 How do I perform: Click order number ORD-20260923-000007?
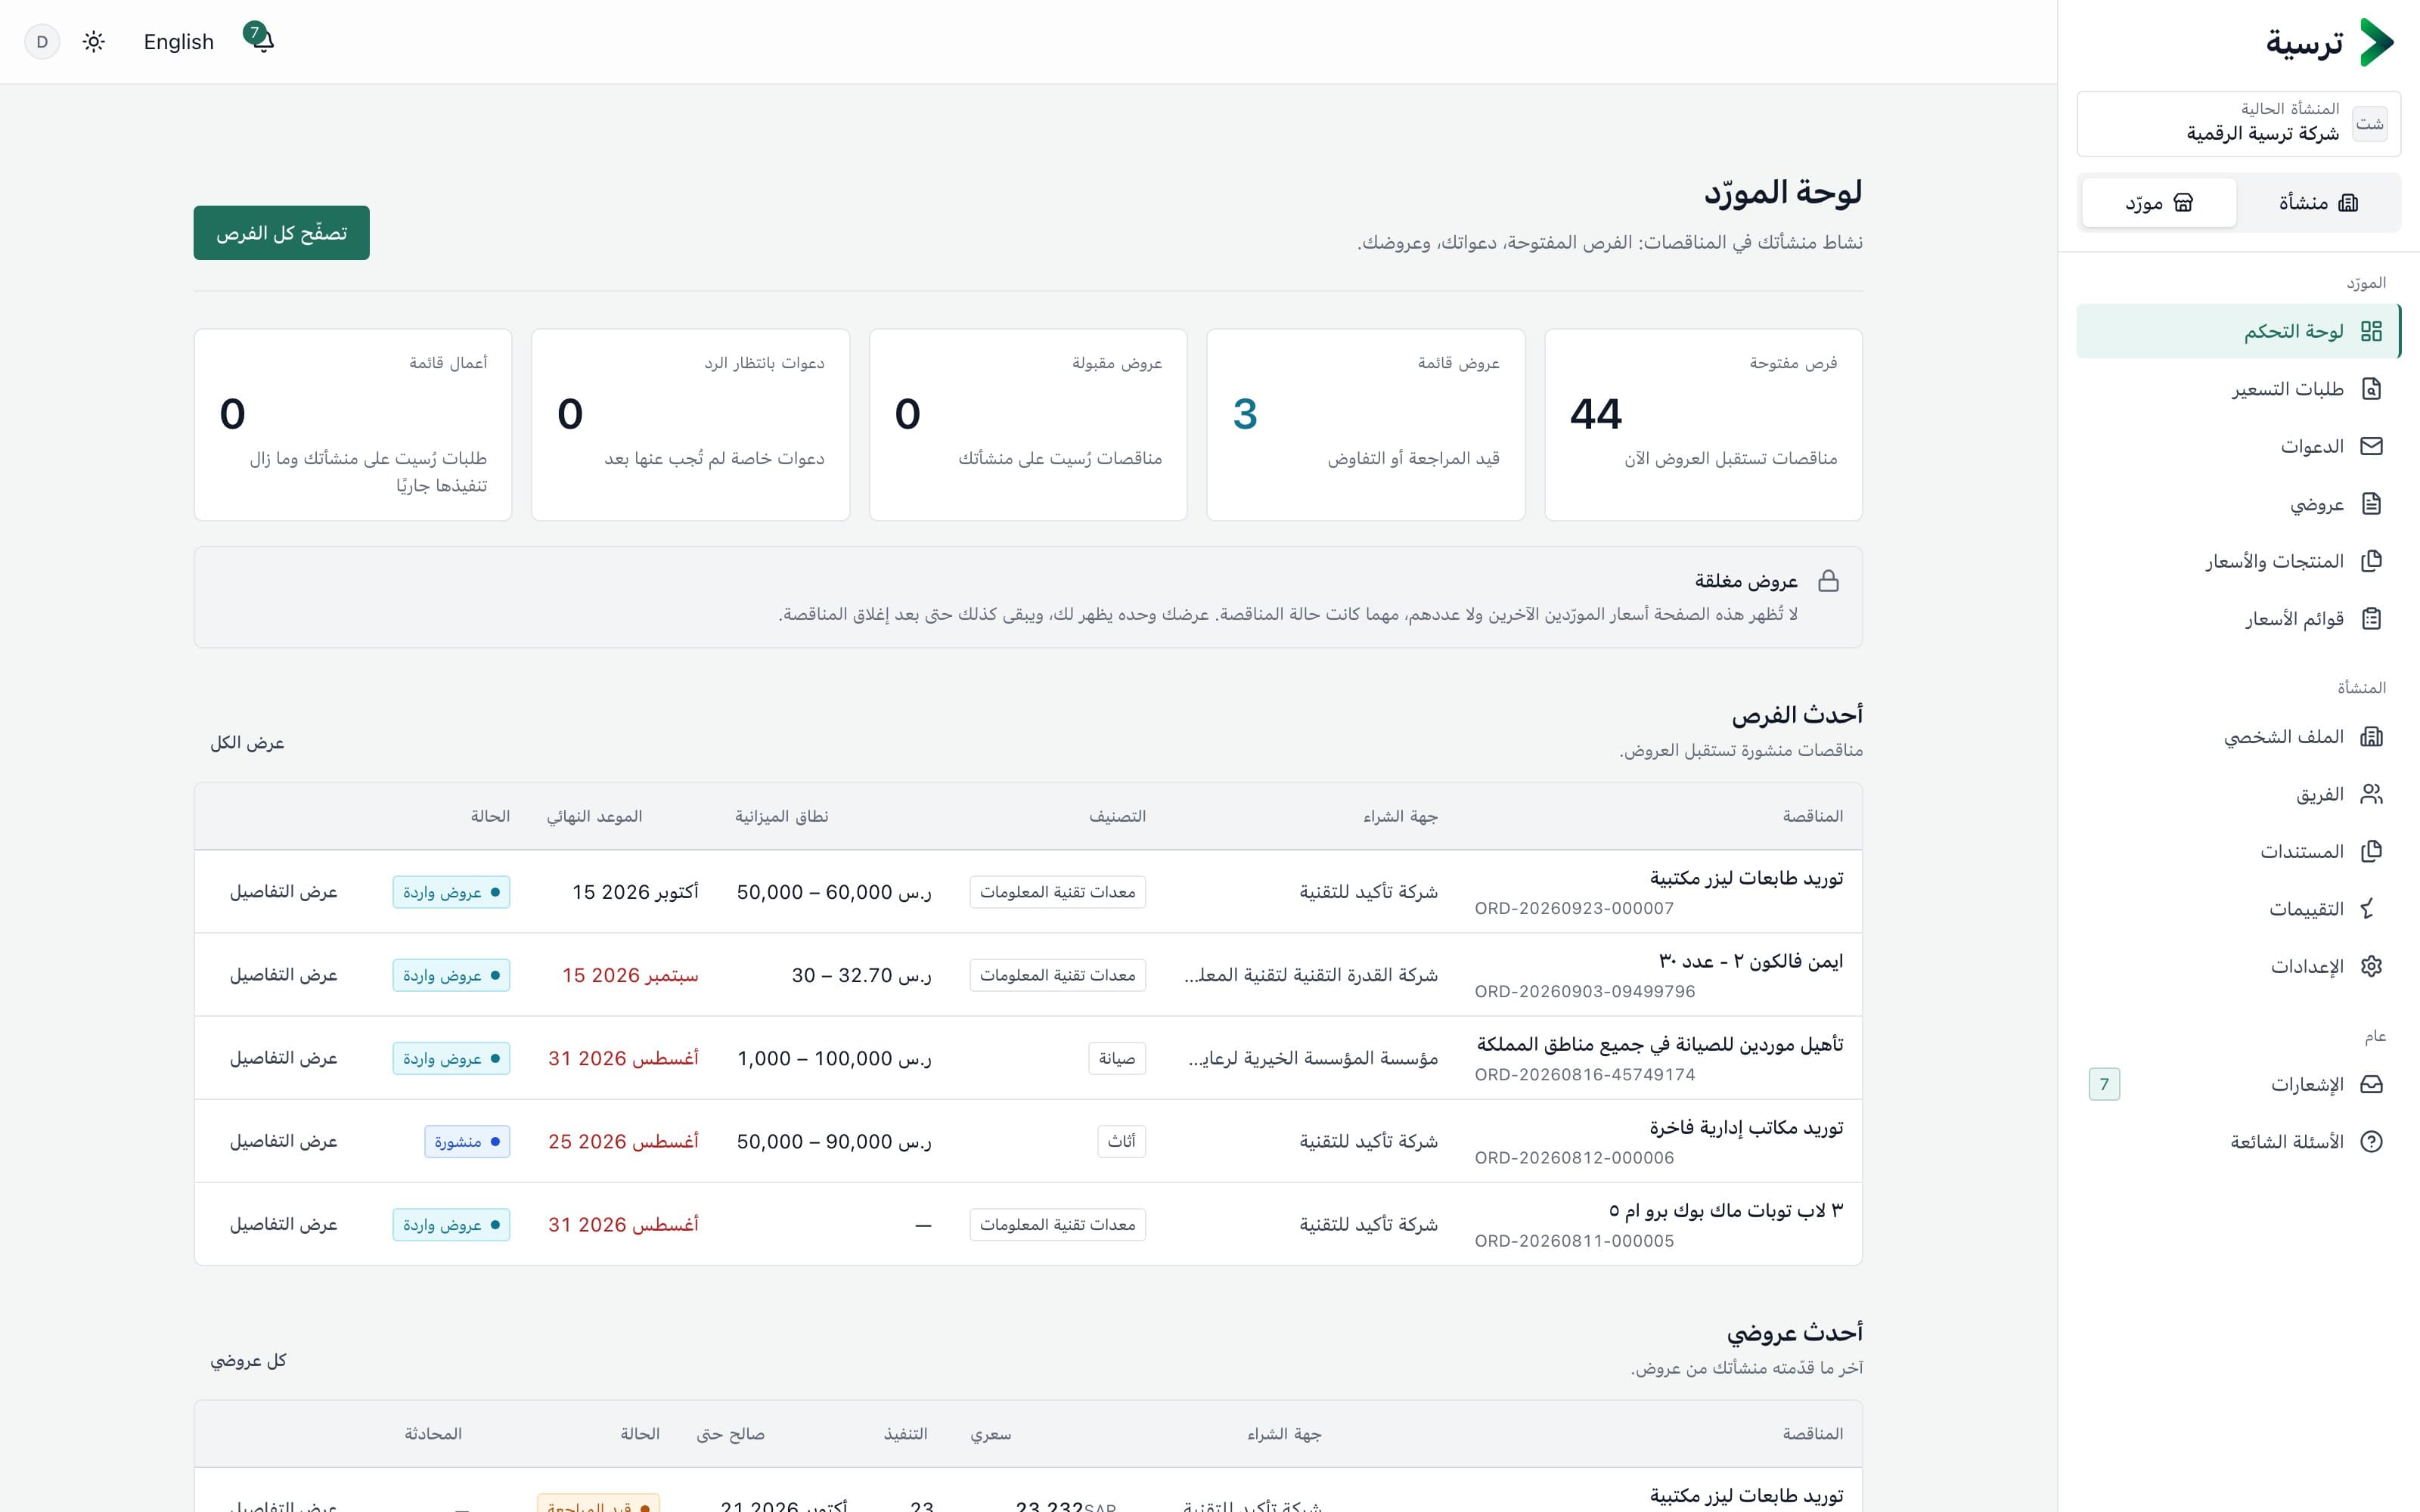tap(1574, 909)
